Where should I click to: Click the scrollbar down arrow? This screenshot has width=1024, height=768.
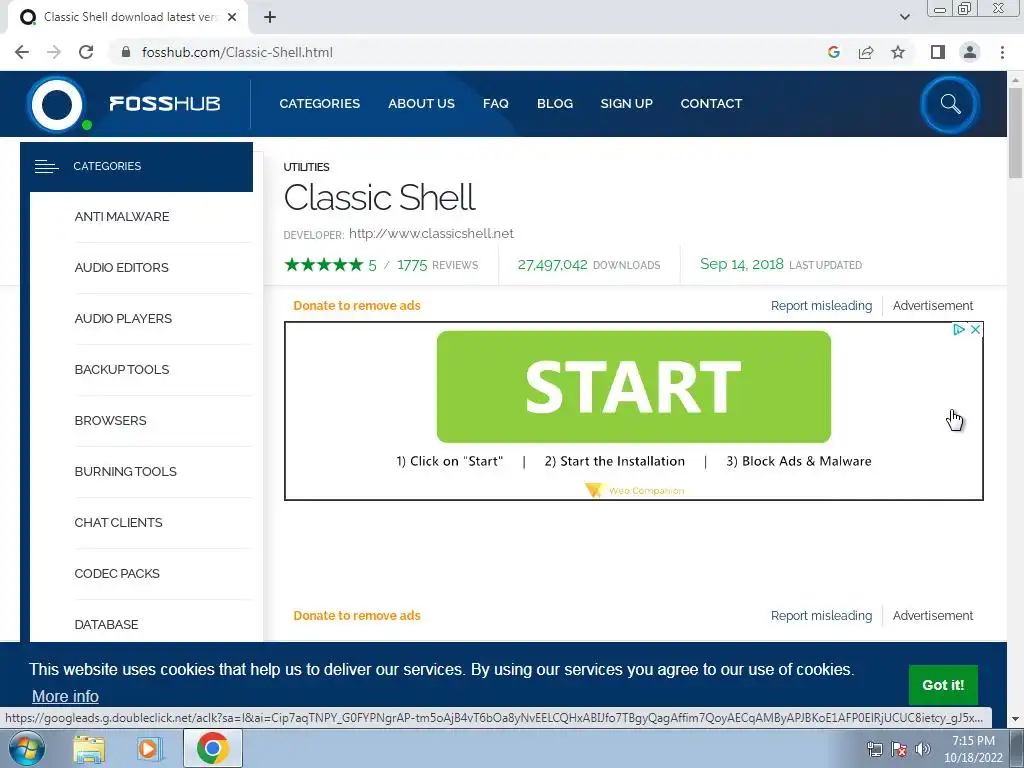click(1015, 718)
